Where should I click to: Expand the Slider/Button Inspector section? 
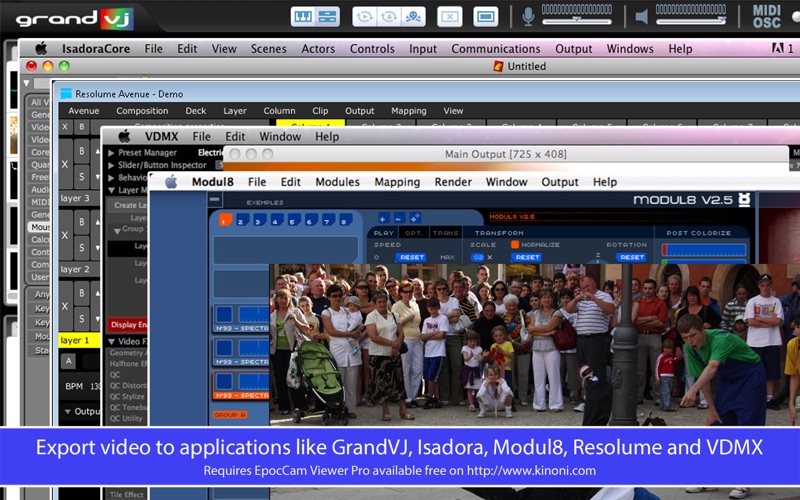(x=111, y=165)
